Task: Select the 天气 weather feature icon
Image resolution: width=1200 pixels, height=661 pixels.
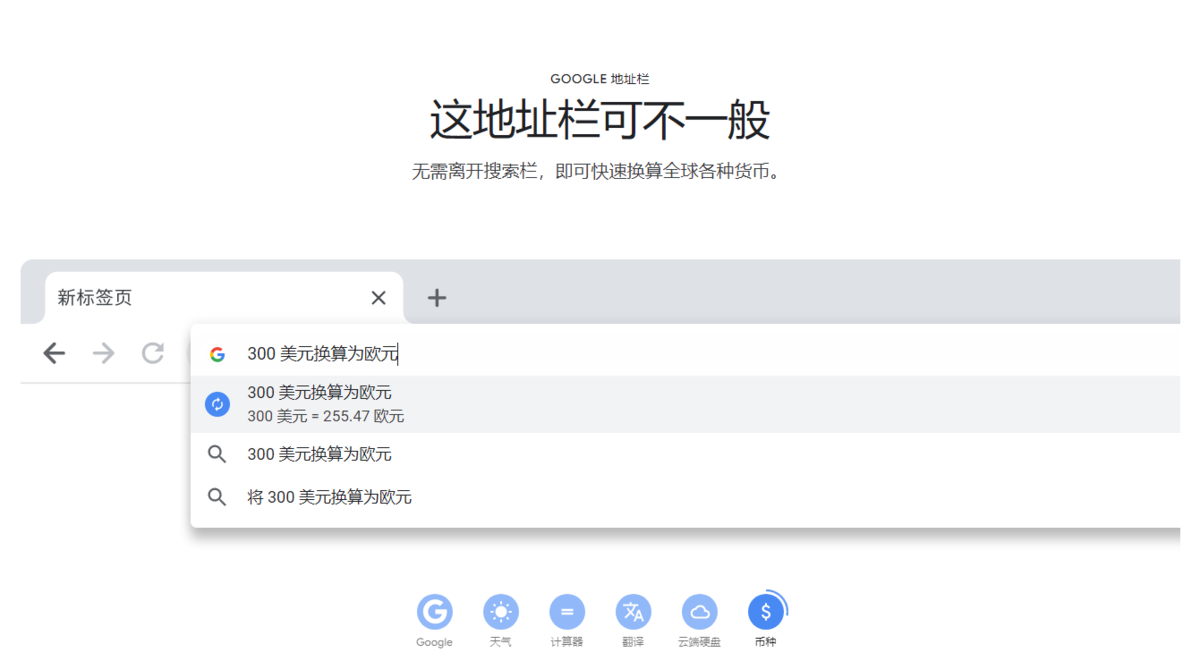Action: [x=501, y=613]
